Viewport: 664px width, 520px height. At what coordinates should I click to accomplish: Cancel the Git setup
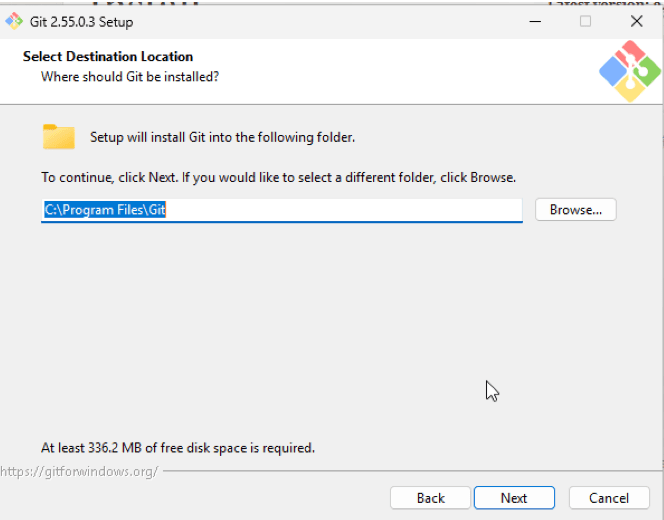click(609, 498)
